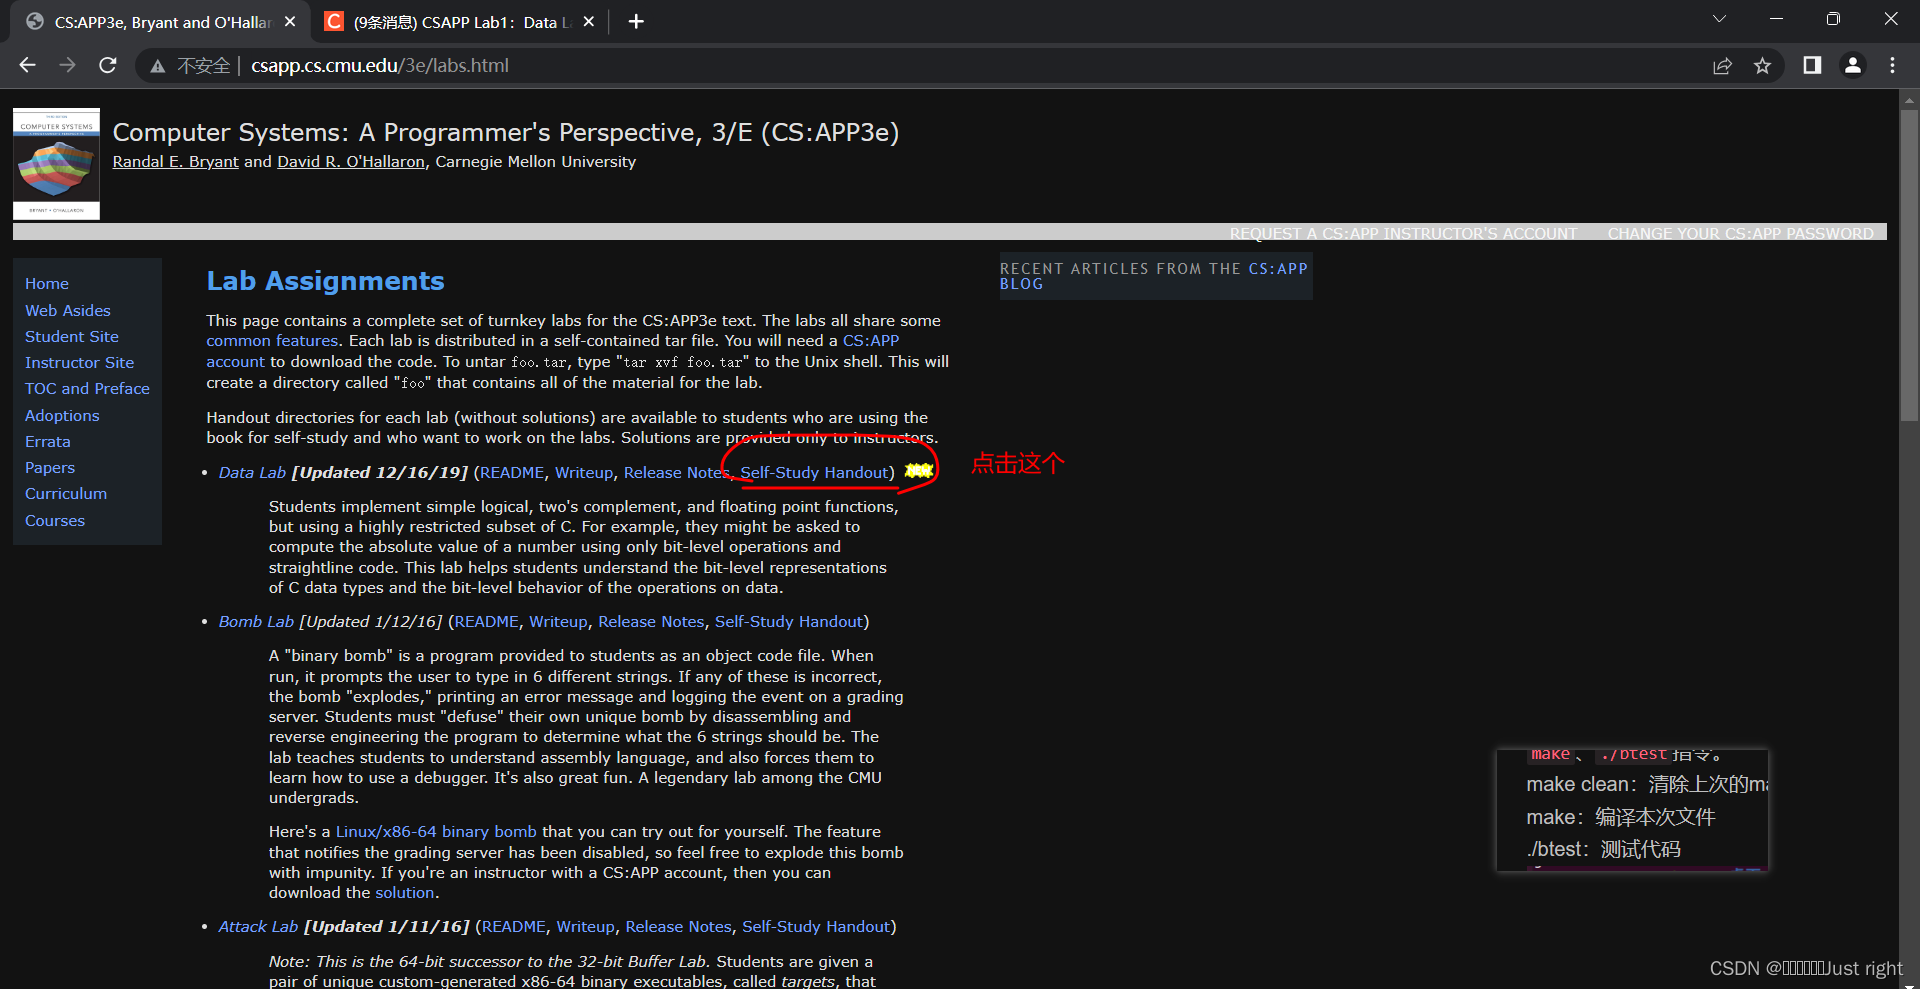Open Bomb Lab Release Notes link
This screenshot has height=989, width=1920.
651,622
